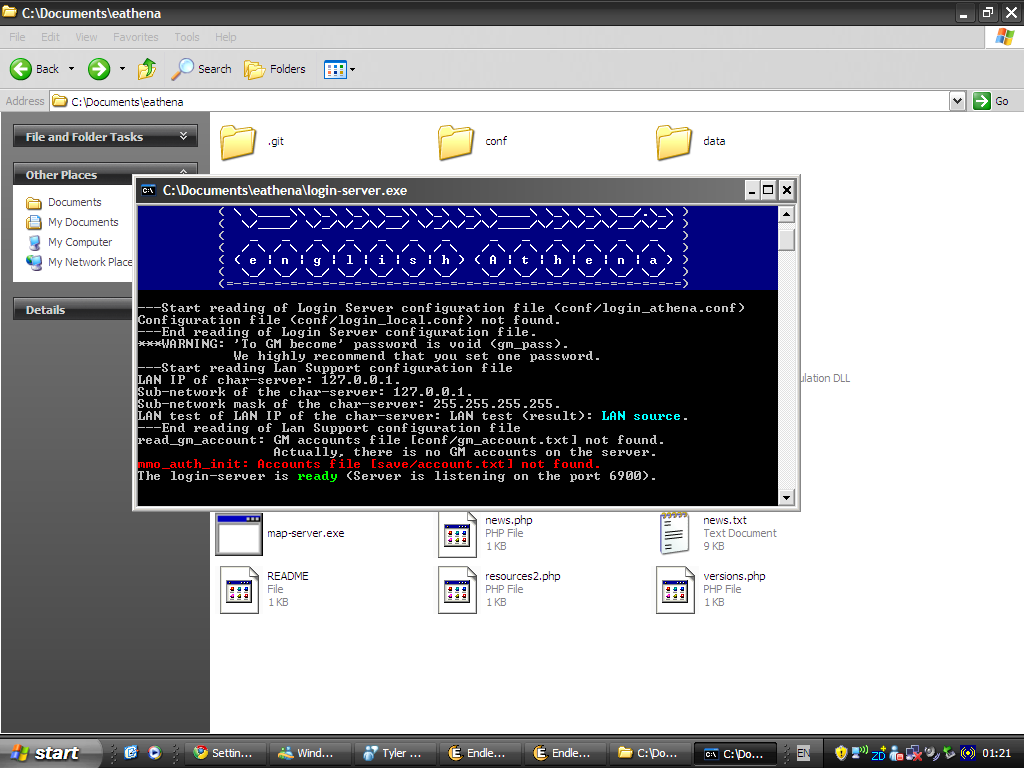1024x768 pixels.
Task: Click the Back navigation arrow icon
Action: [22, 69]
